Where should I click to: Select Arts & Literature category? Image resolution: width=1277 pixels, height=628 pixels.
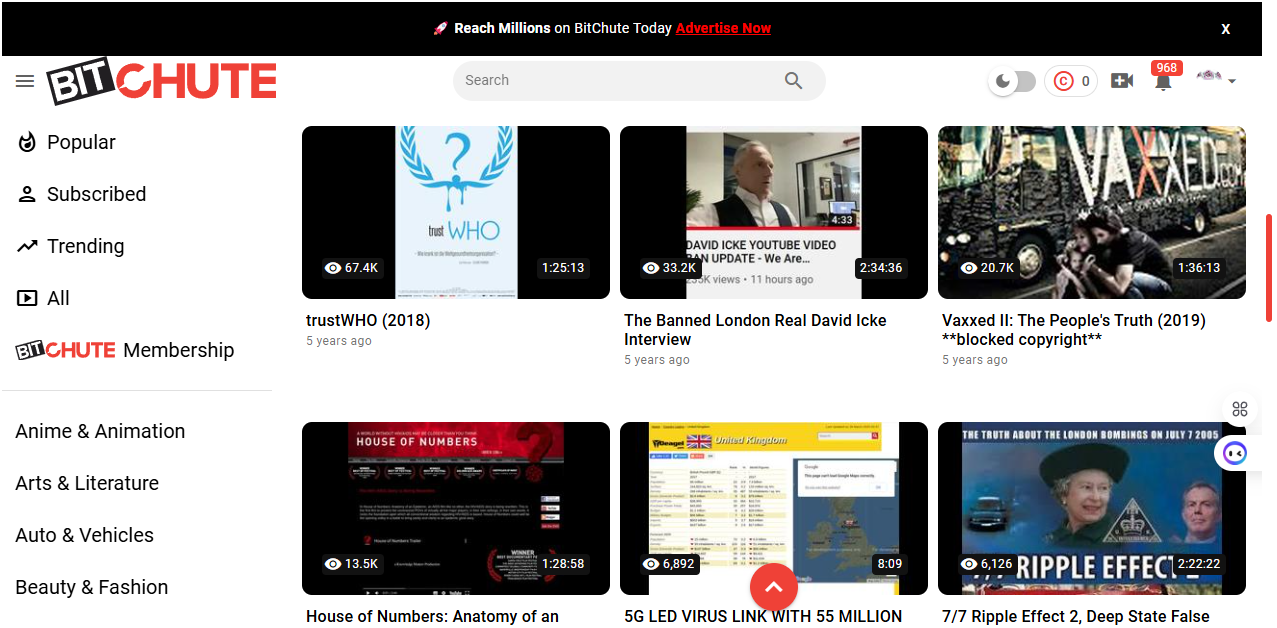[x=87, y=483]
